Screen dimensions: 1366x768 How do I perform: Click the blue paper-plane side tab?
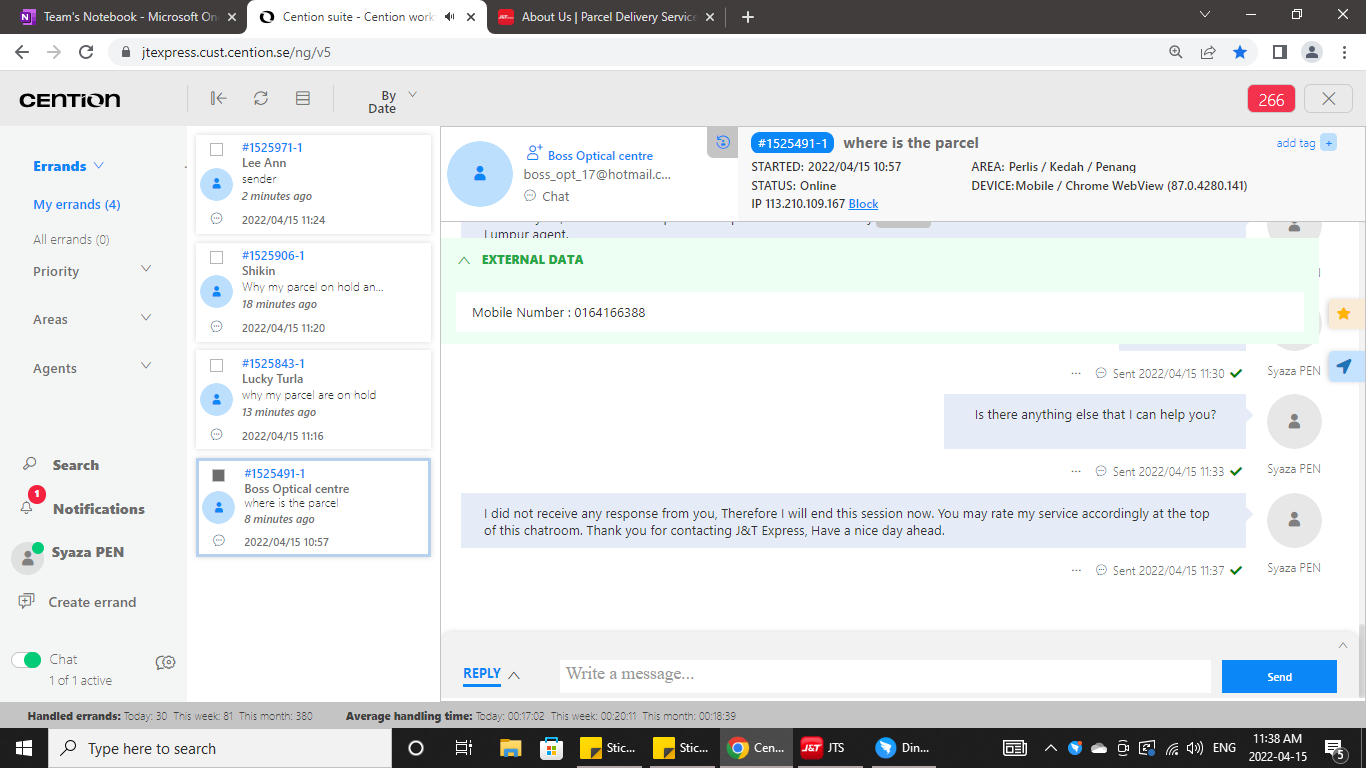[x=1344, y=366]
